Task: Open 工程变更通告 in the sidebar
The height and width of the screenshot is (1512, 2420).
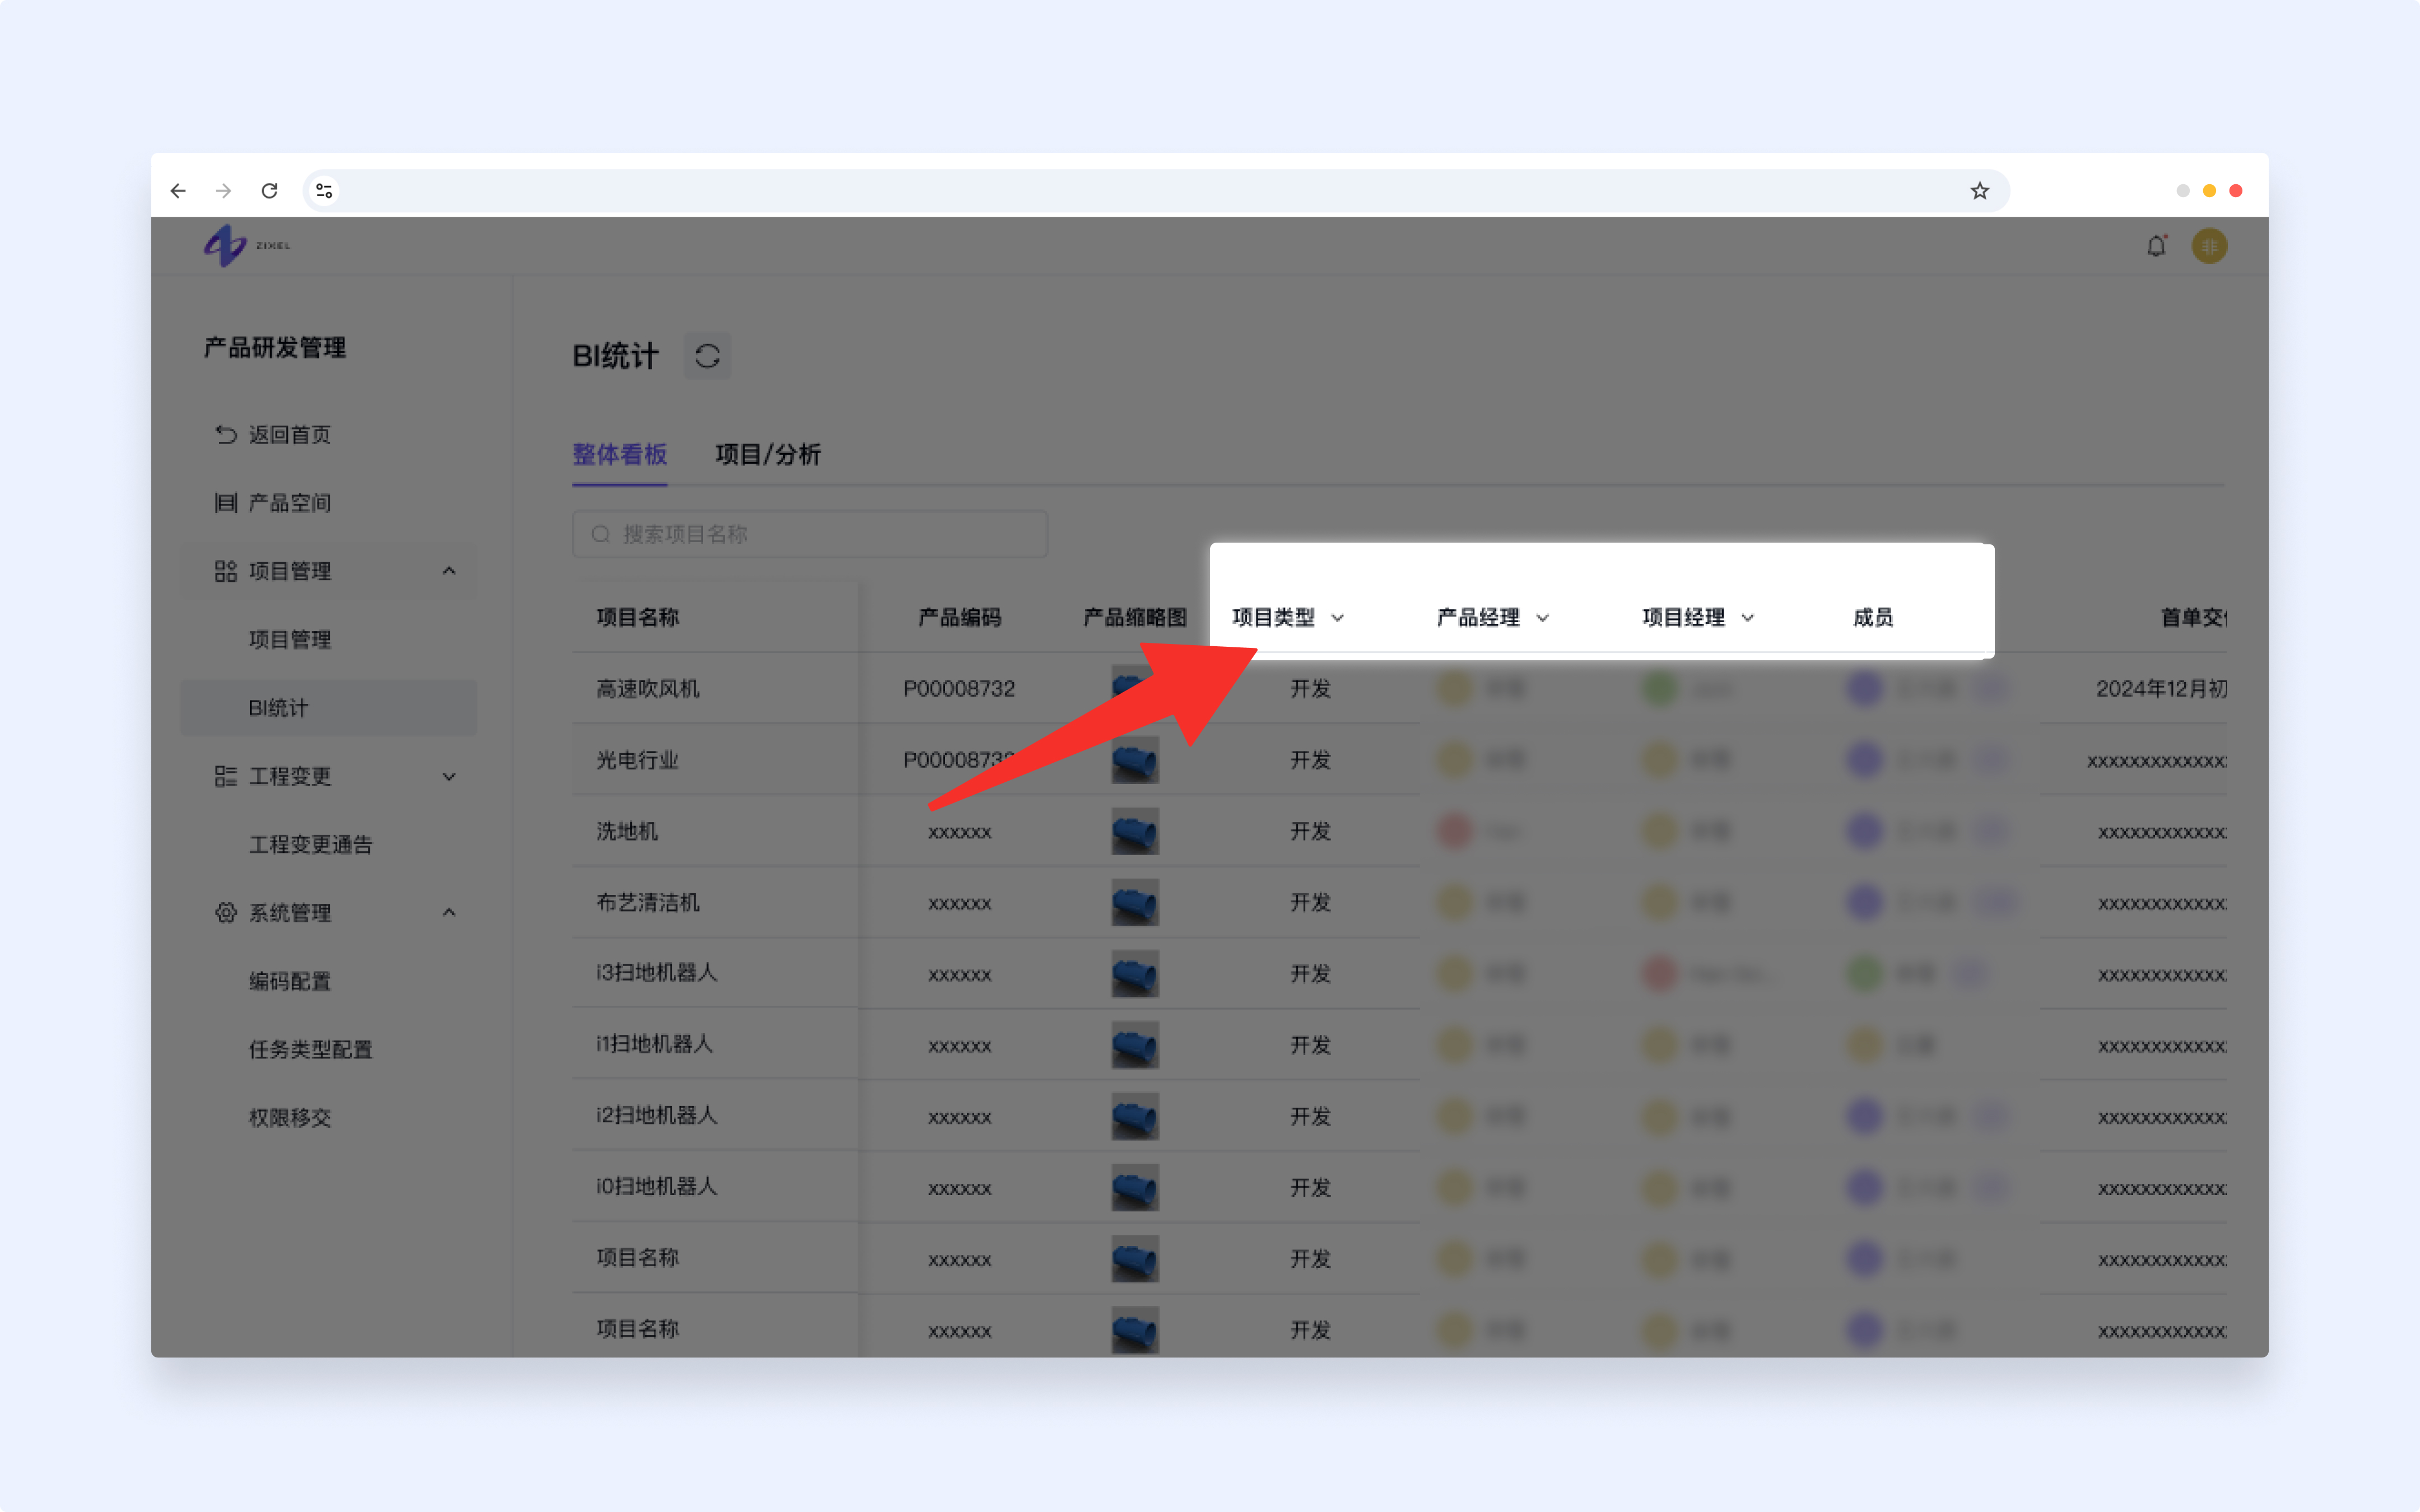Action: pyautogui.click(x=310, y=845)
